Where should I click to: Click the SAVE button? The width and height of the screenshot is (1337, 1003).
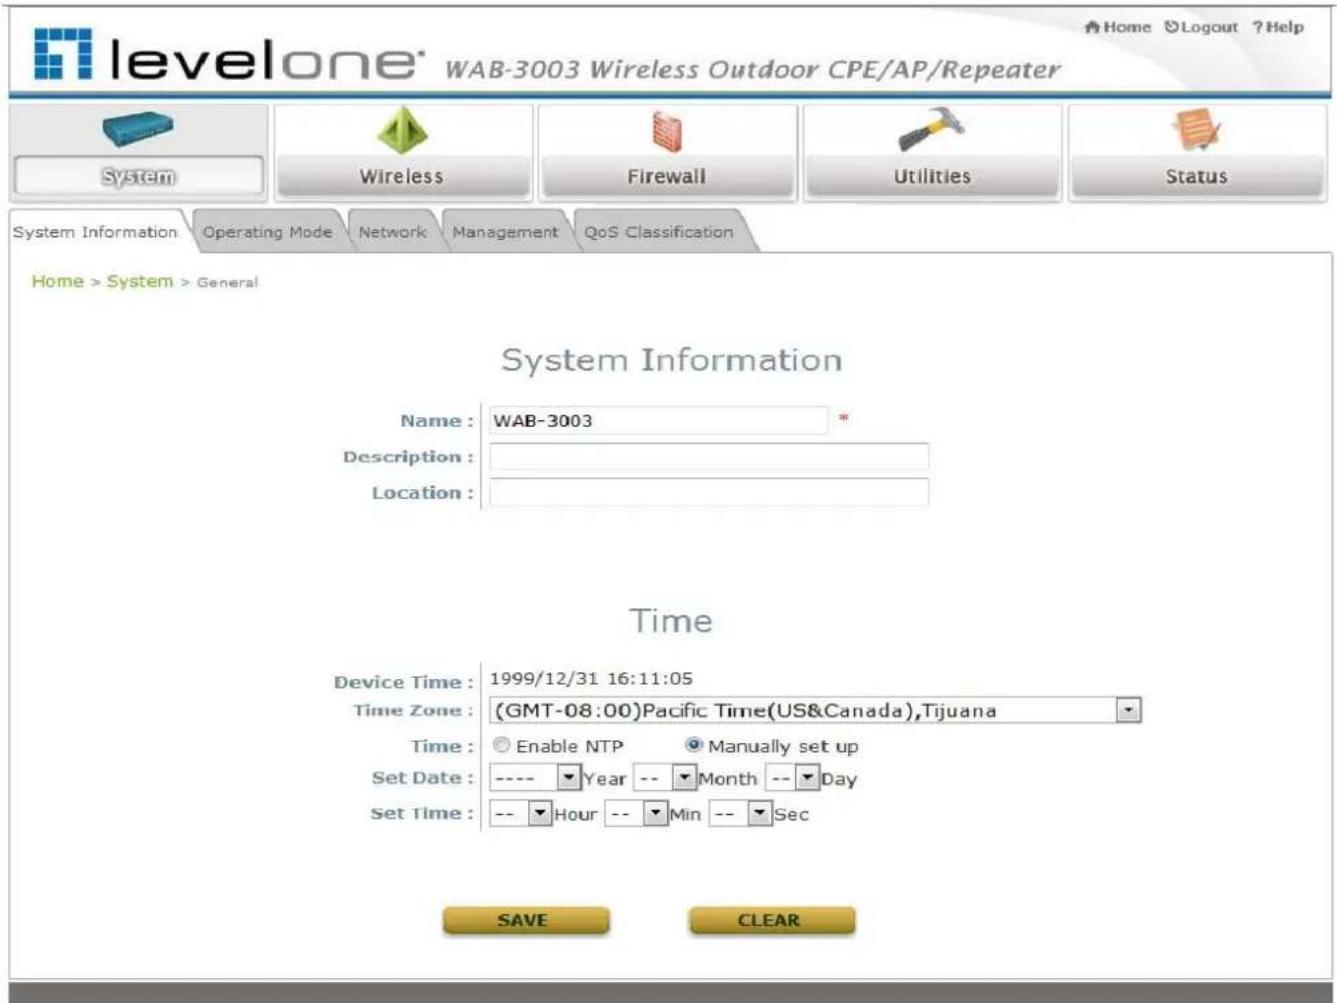525,920
